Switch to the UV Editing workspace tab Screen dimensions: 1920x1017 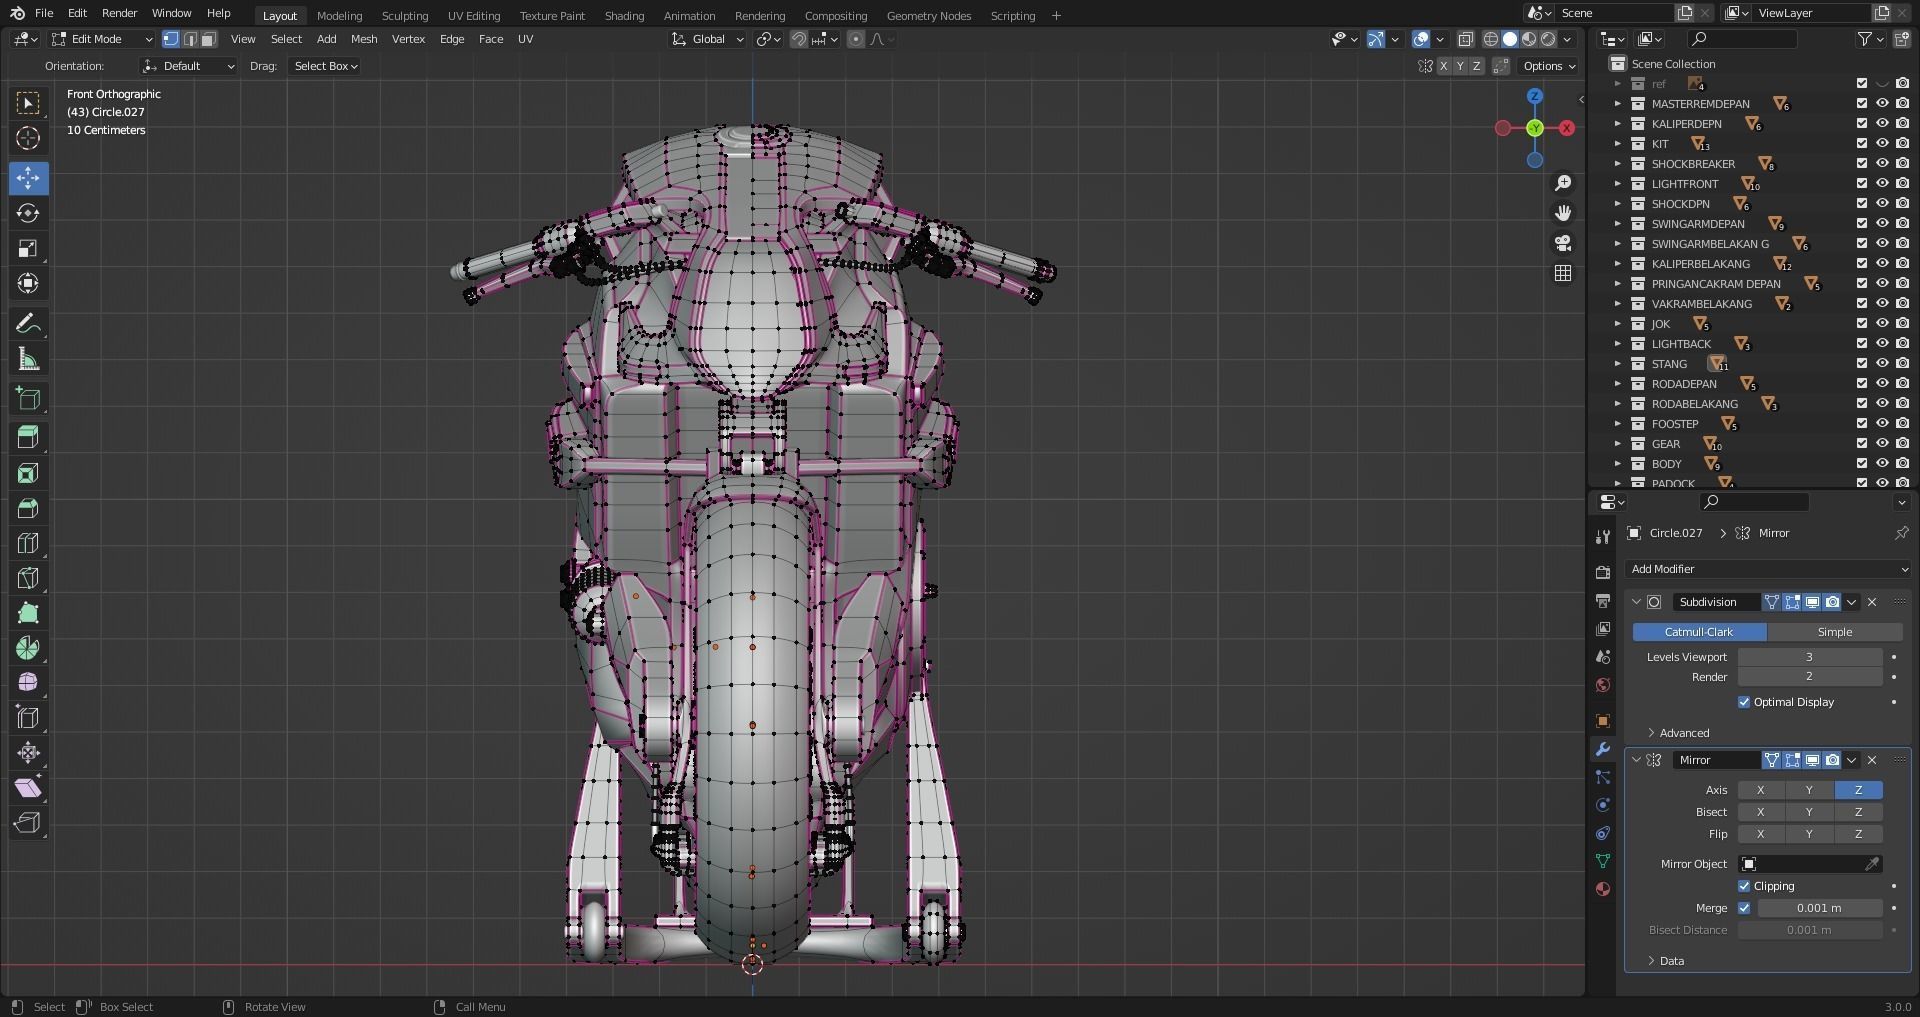click(474, 15)
